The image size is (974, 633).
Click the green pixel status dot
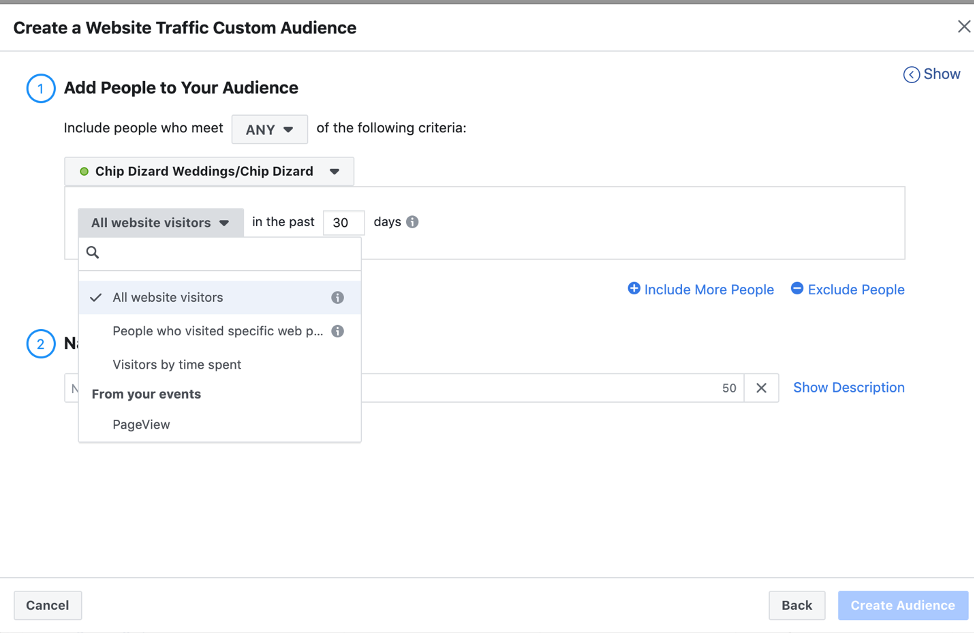pyautogui.click(x=84, y=171)
